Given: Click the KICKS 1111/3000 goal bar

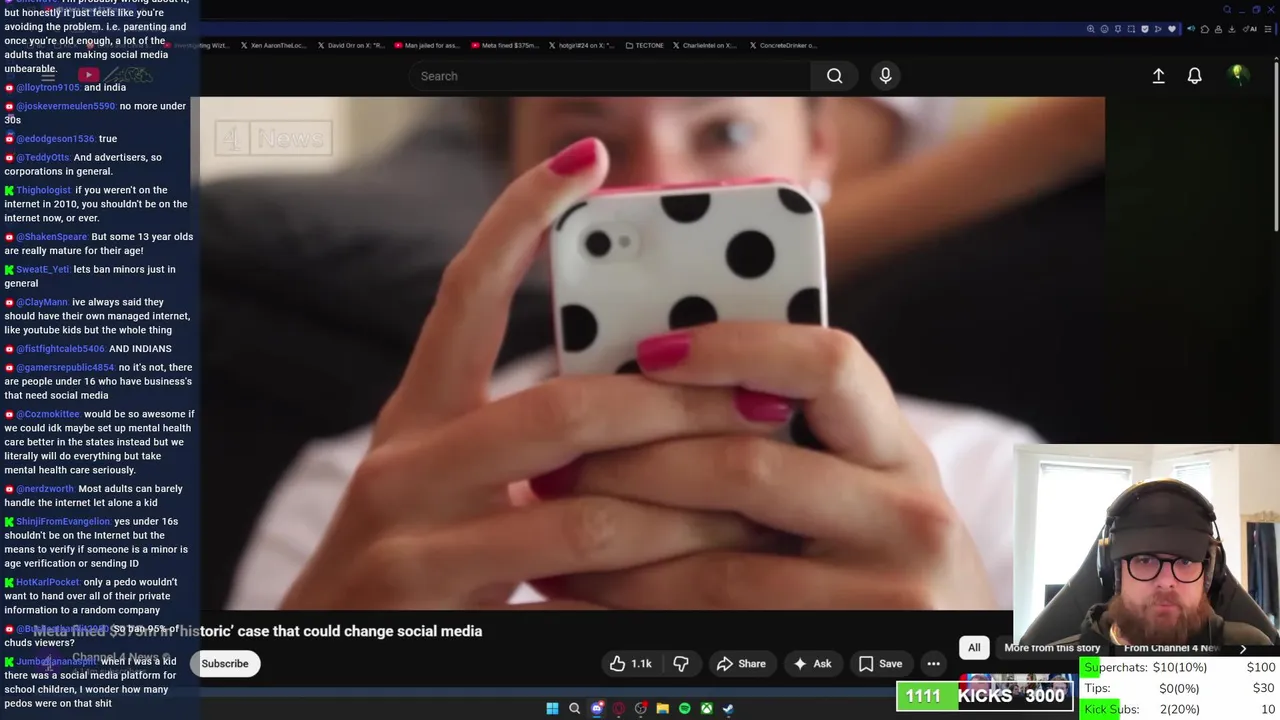Looking at the screenshot, I should pyautogui.click(x=984, y=696).
